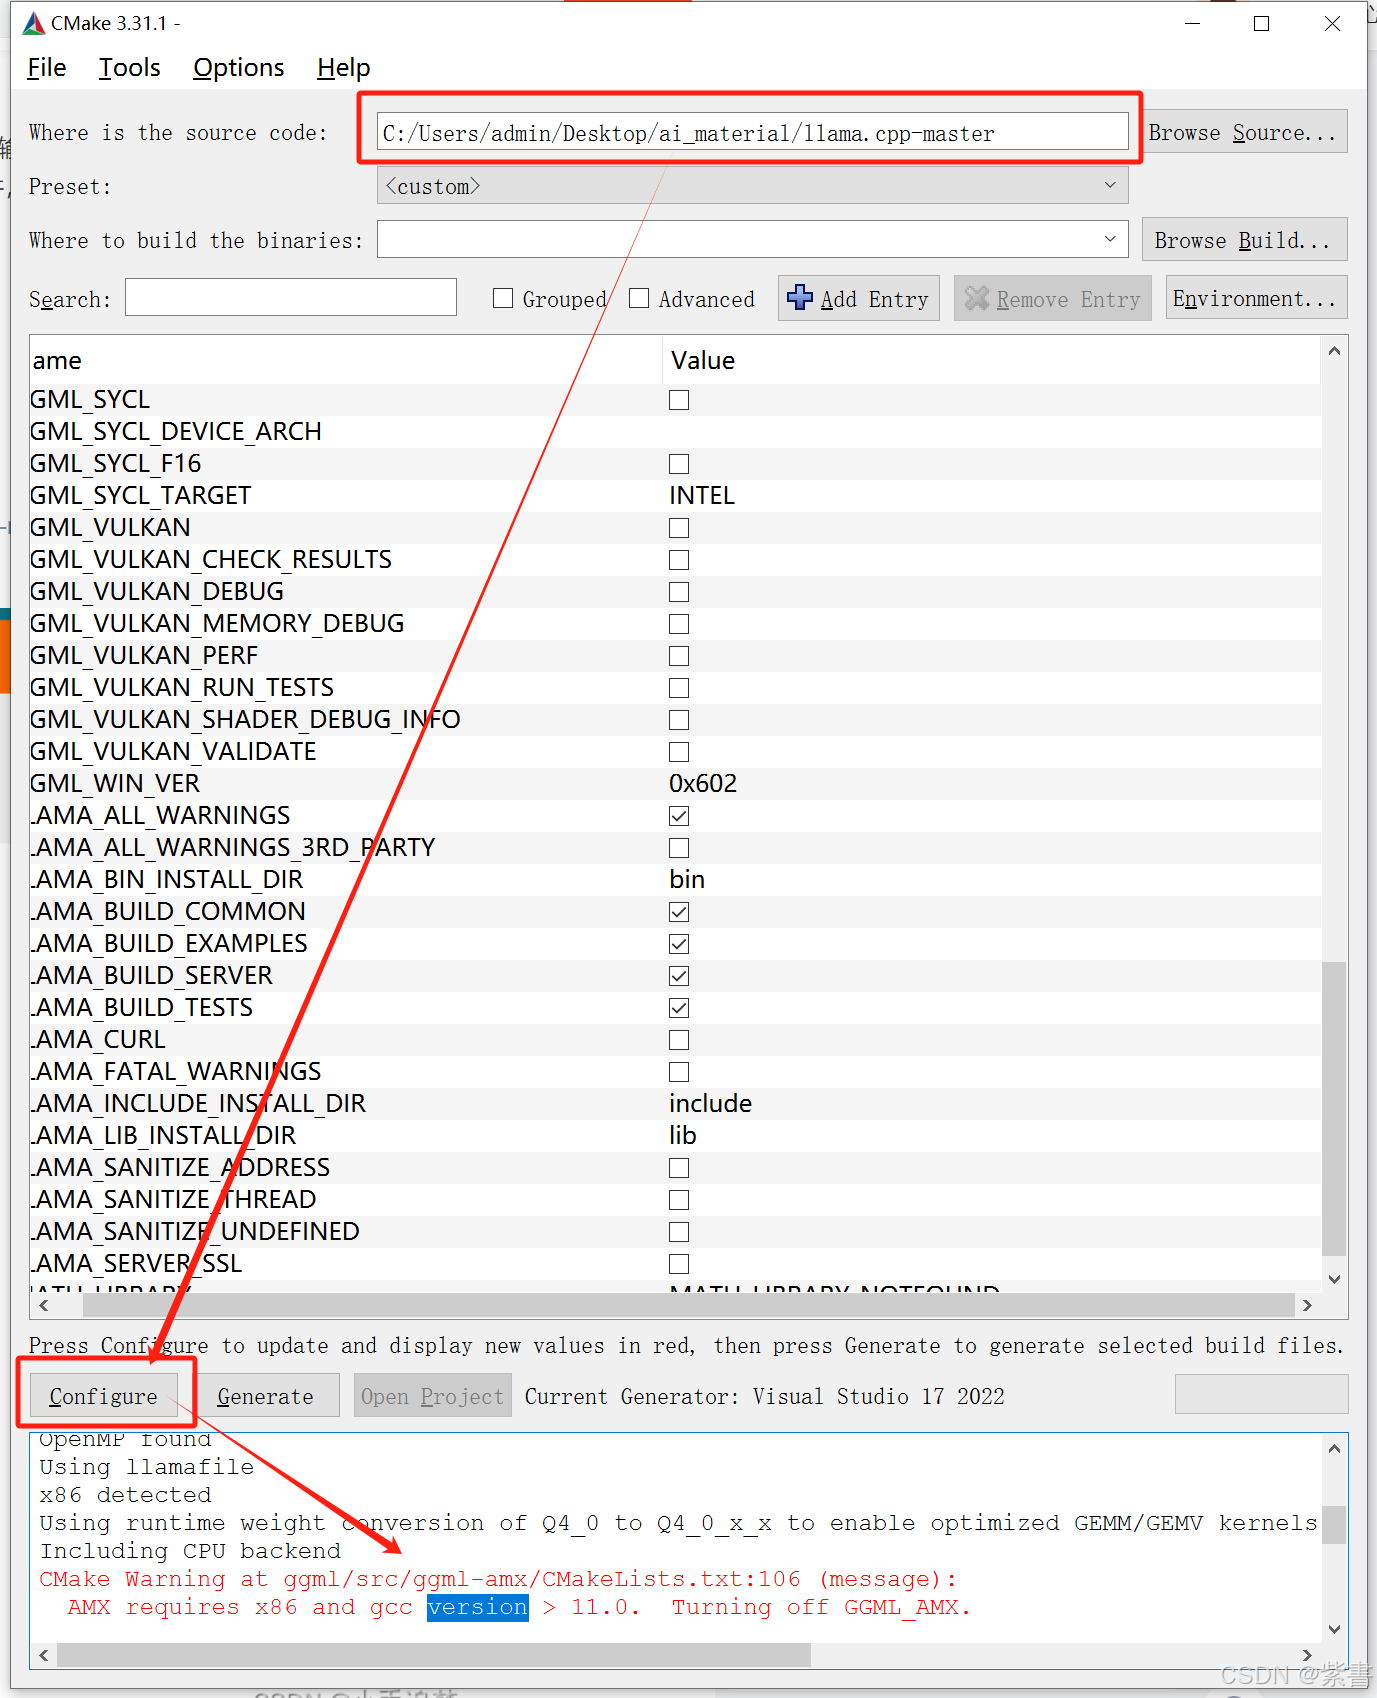Viewport: 1377px width, 1698px height.
Task: Toggle the GML_SYCL_F16 checkbox
Action: click(679, 464)
